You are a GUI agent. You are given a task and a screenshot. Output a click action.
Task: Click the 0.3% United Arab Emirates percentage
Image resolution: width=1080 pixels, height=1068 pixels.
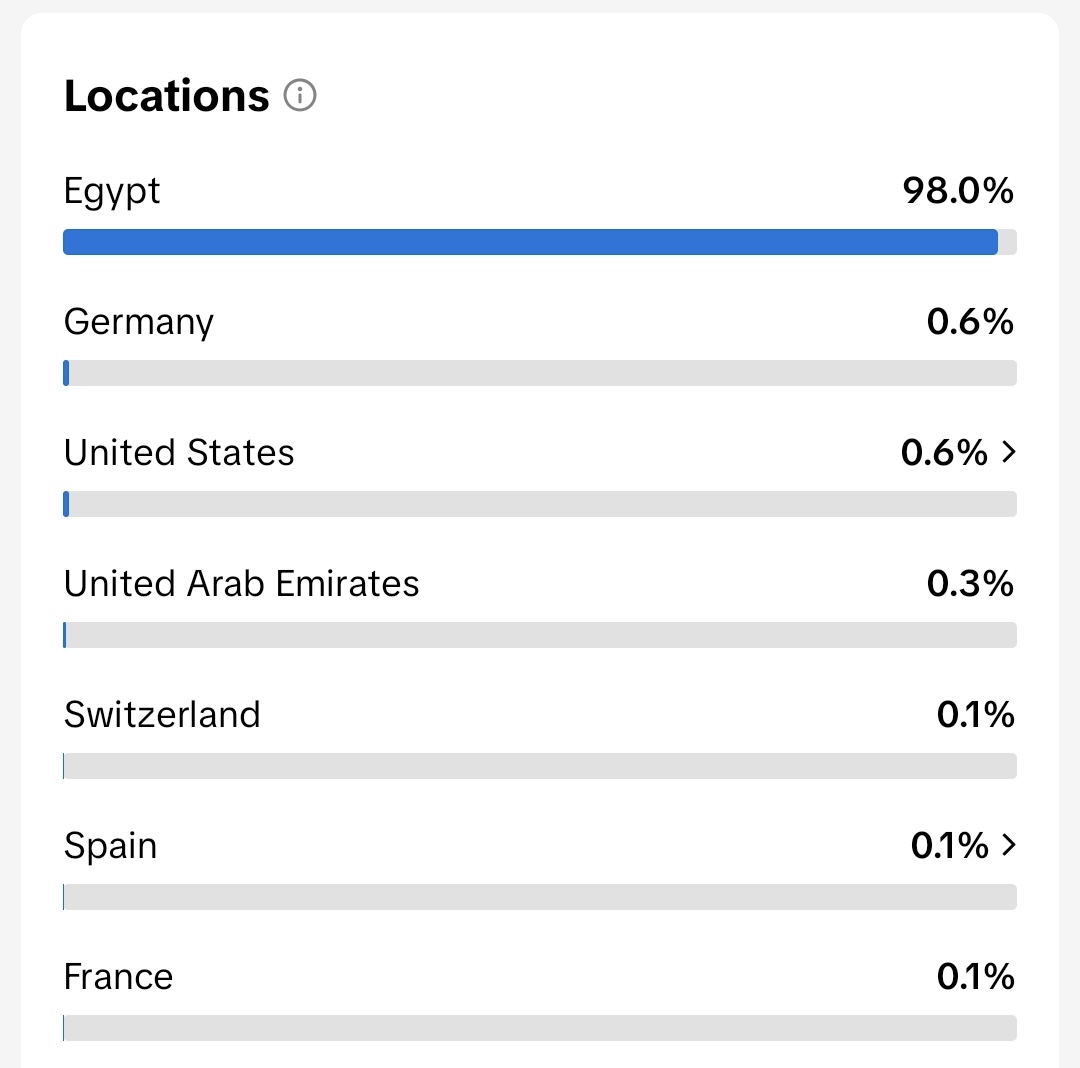971,583
